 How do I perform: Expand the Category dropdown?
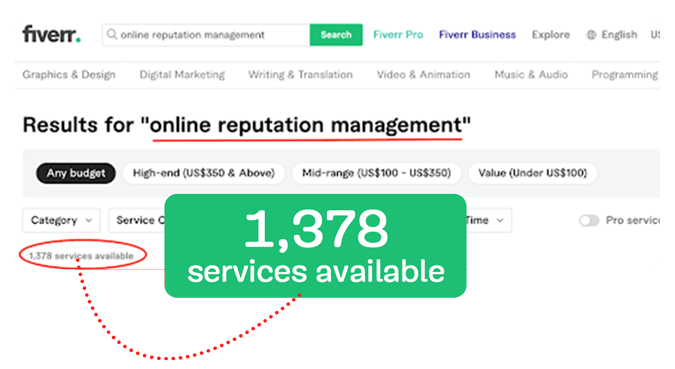pos(61,220)
